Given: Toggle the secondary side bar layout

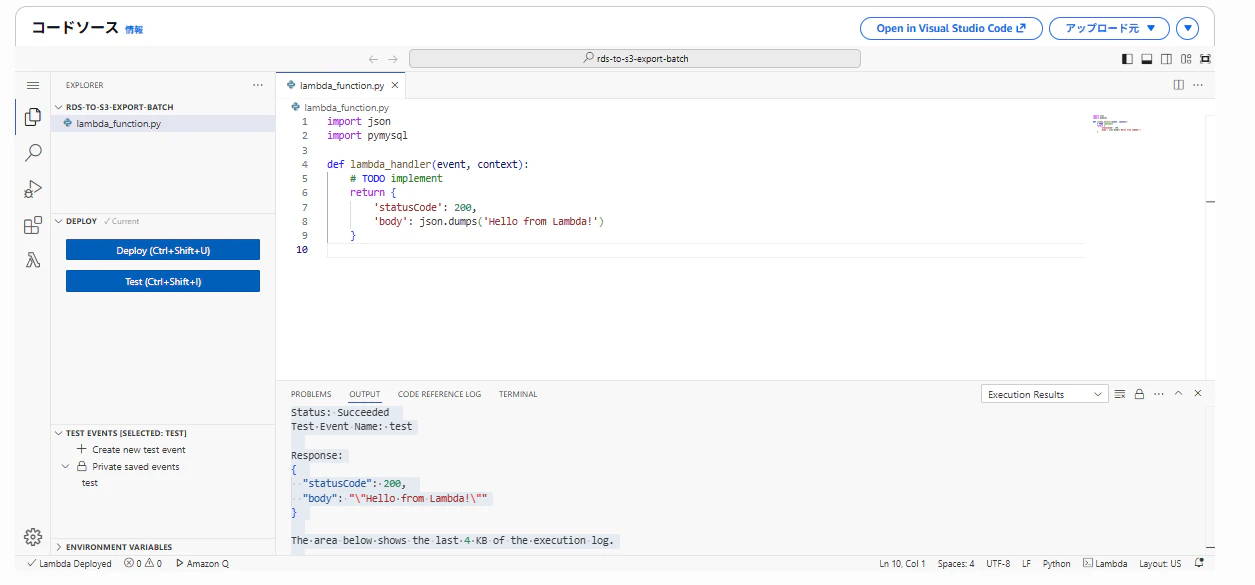Looking at the screenshot, I should click(1167, 59).
